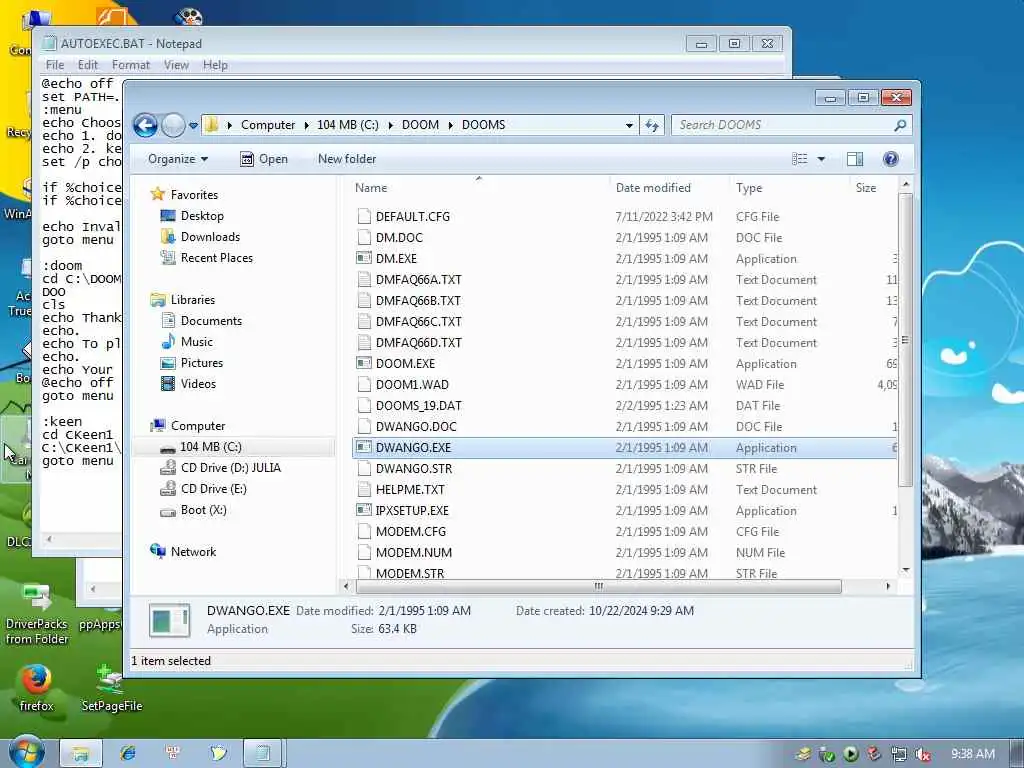Select 104 MB (C:) drive in navigation pane
The height and width of the screenshot is (768, 1024).
(x=210, y=447)
